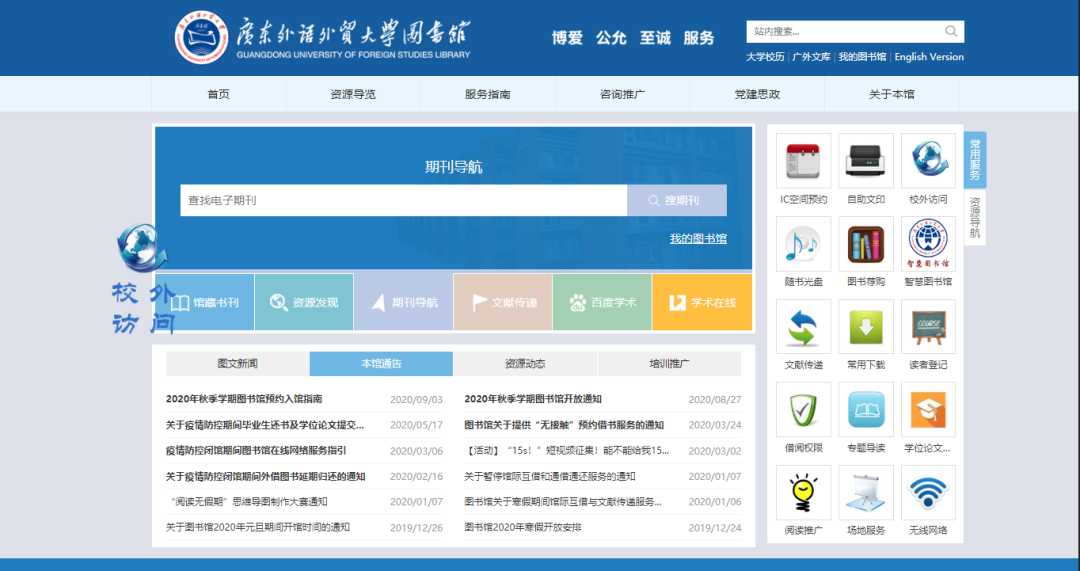Open the IC空间预约 calendar icon

pyautogui.click(x=803, y=161)
